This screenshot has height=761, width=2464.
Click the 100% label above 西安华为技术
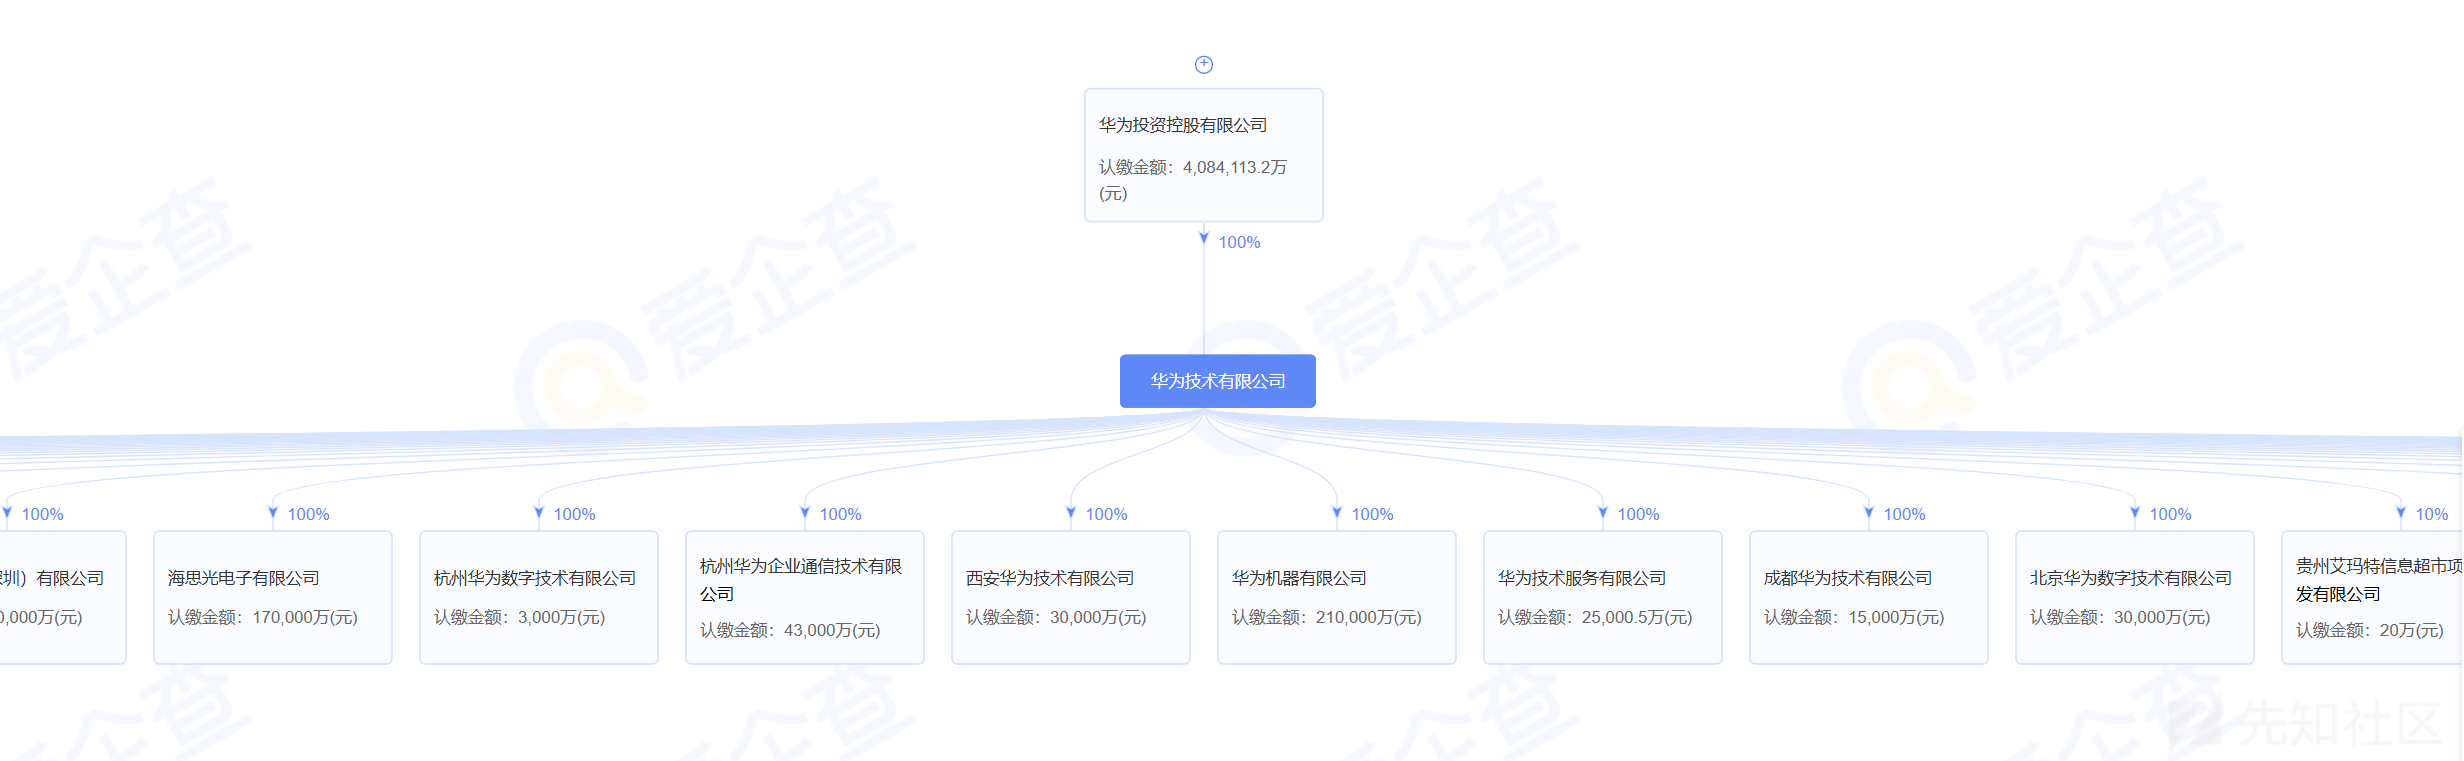tap(1106, 514)
